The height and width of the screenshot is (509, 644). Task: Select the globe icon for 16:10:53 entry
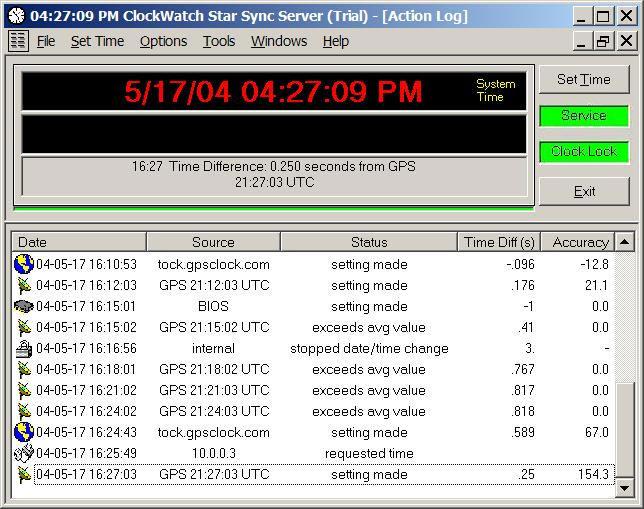24,264
